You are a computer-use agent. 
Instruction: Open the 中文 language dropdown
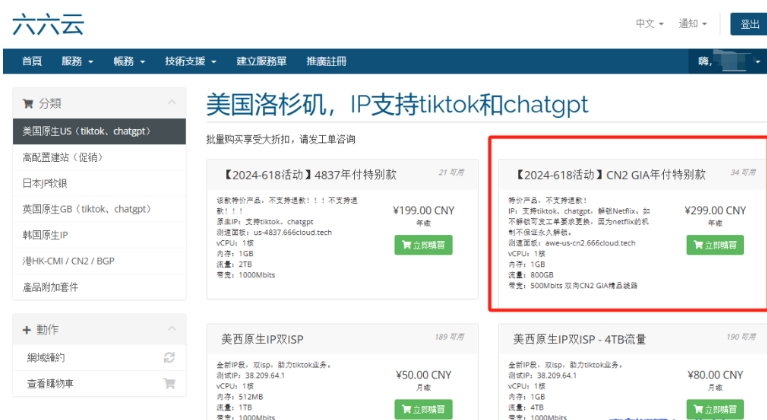pyautogui.click(x=649, y=23)
